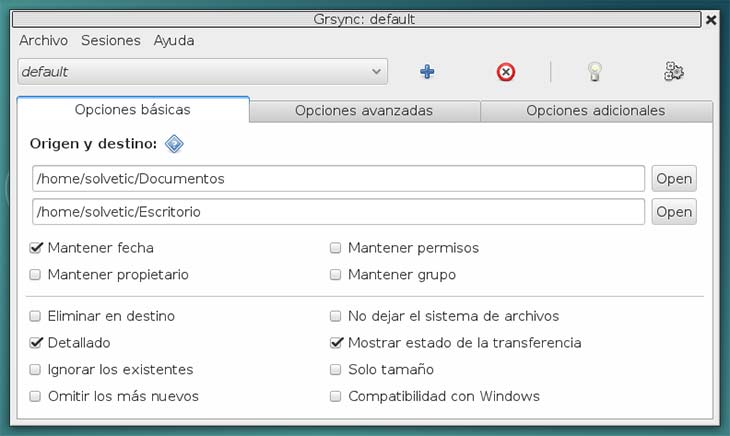Focus the /home/solvetic/Documentos source field
This screenshot has height=436, width=730.
coord(338,179)
